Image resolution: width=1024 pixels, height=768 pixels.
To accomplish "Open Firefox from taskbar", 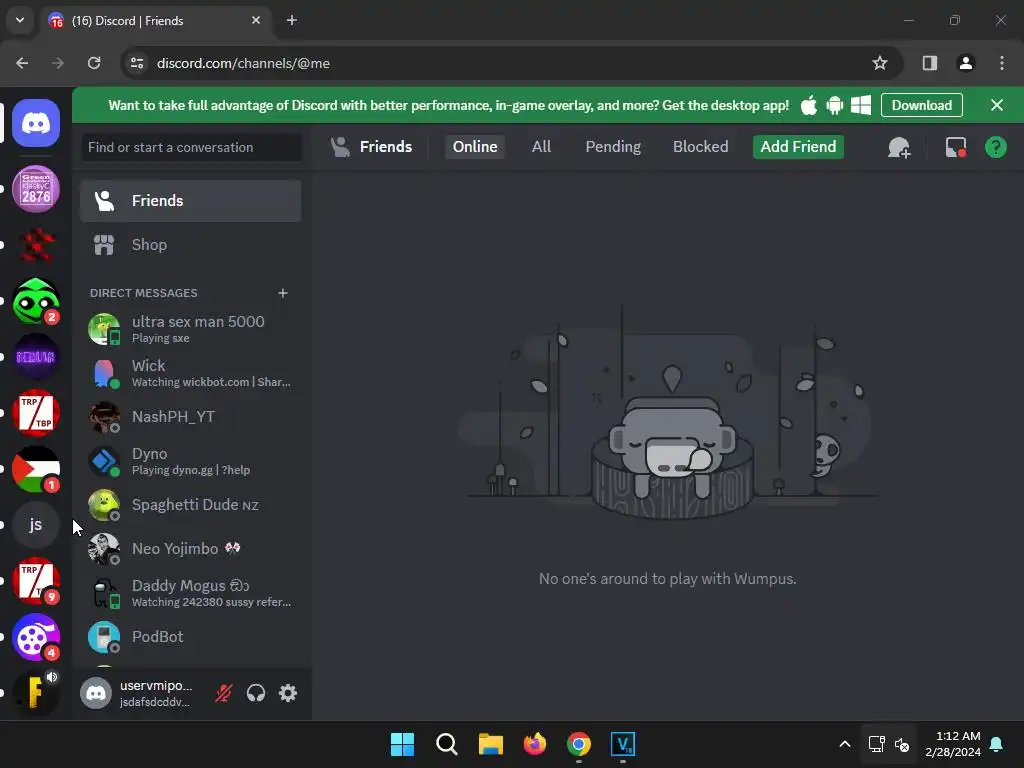I will click(x=535, y=744).
